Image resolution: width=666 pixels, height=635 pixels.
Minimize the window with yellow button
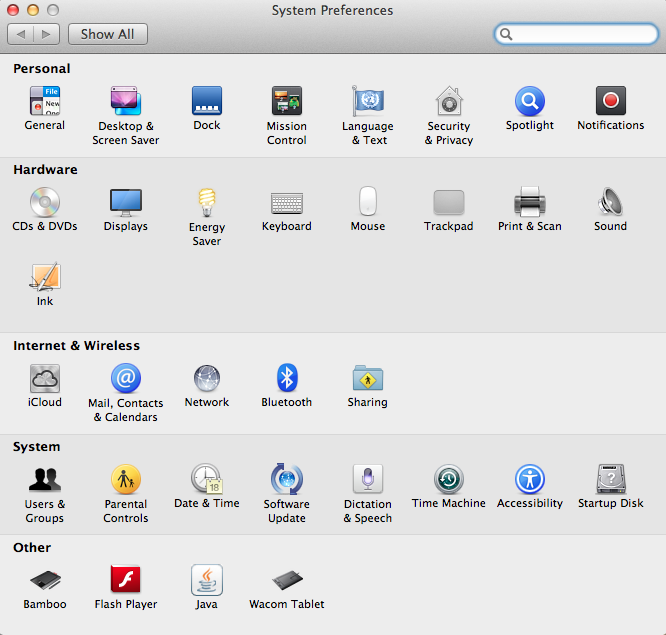33,10
